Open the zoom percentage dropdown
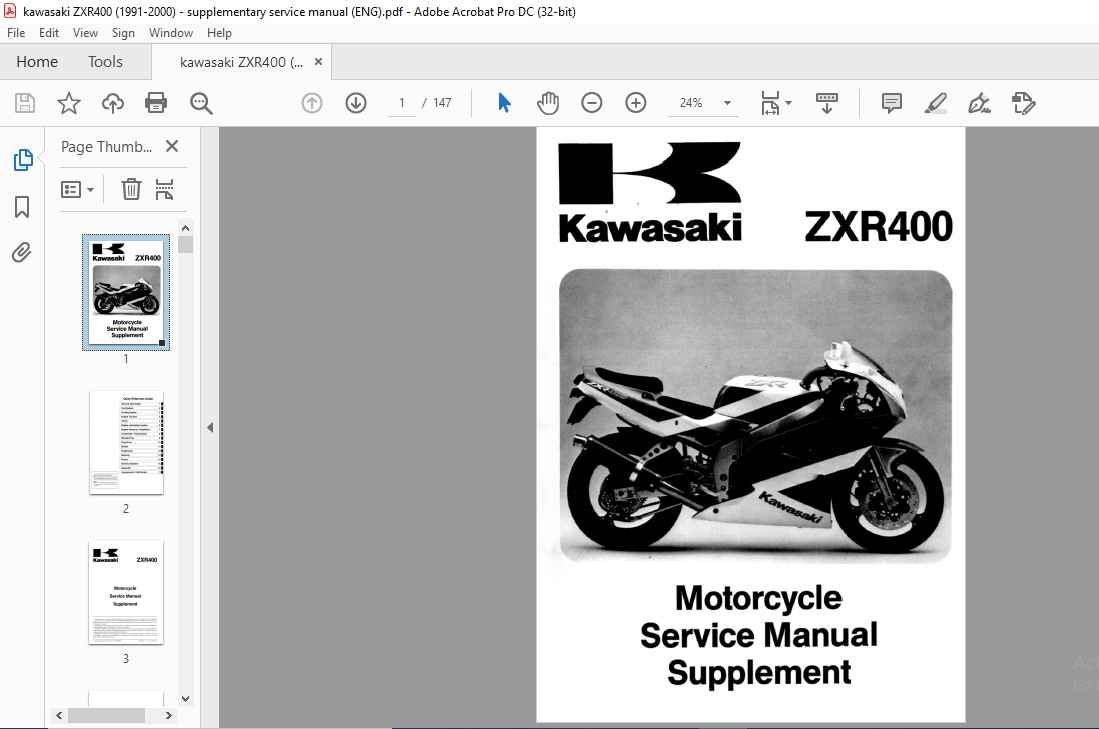Image resolution: width=1099 pixels, height=729 pixels. (x=728, y=103)
